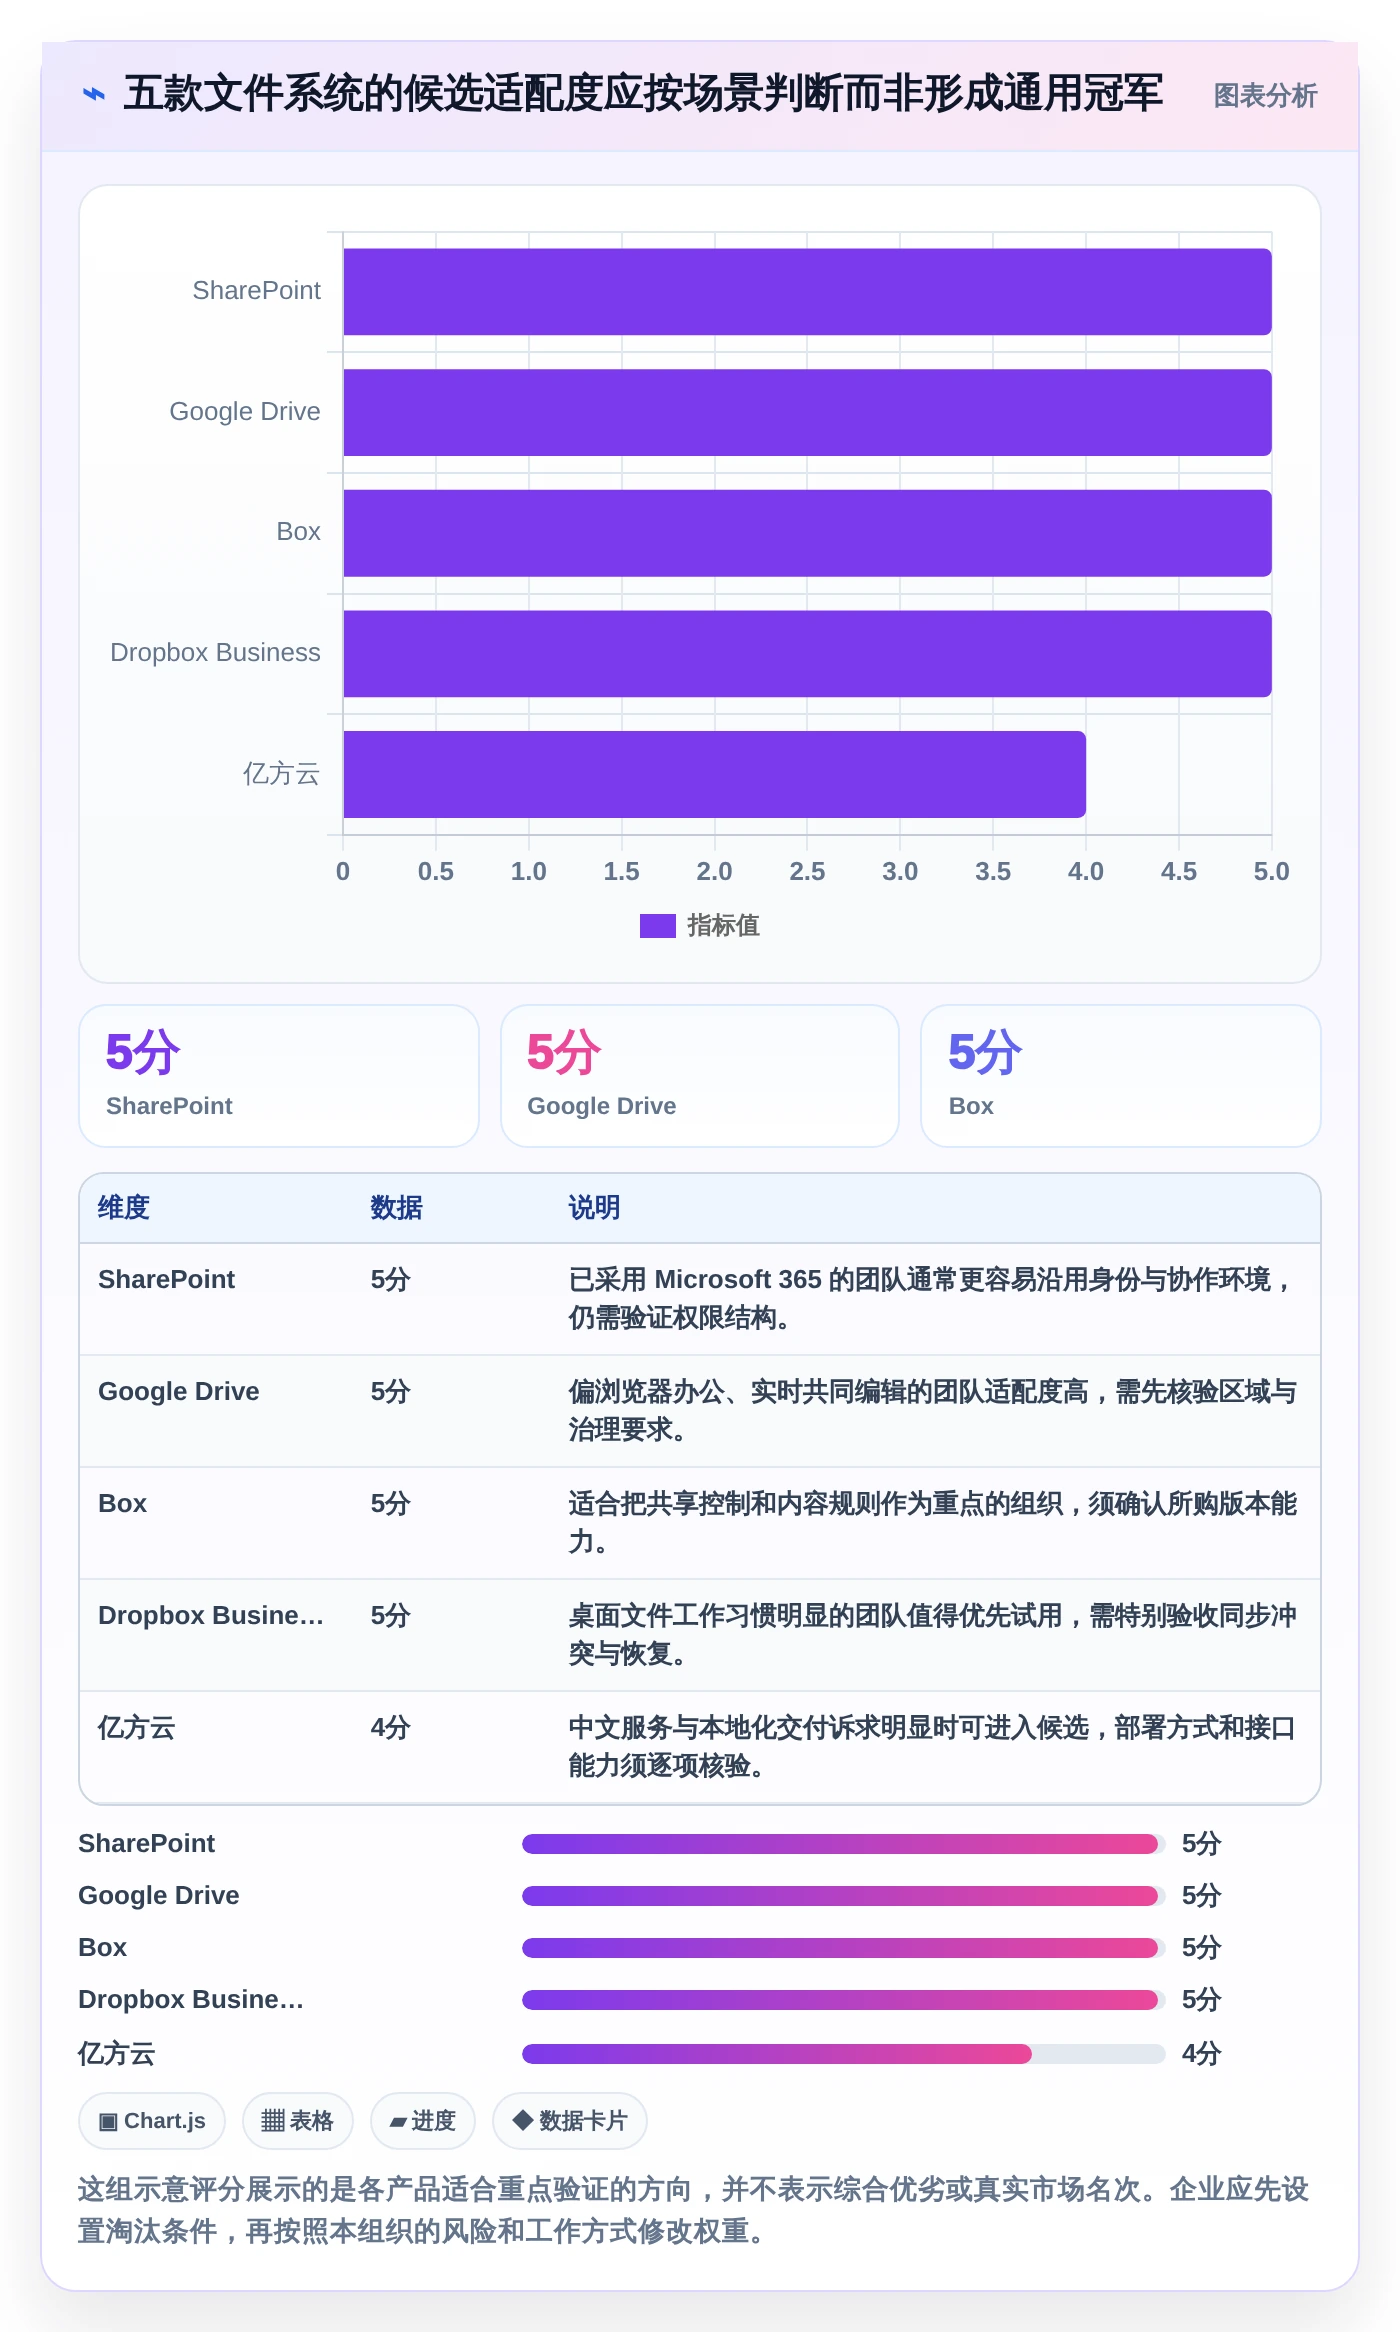Image resolution: width=1400 pixels, height=2332 pixels.
Task: Click the description starting 适合把共享控制
Action: 932,1522
